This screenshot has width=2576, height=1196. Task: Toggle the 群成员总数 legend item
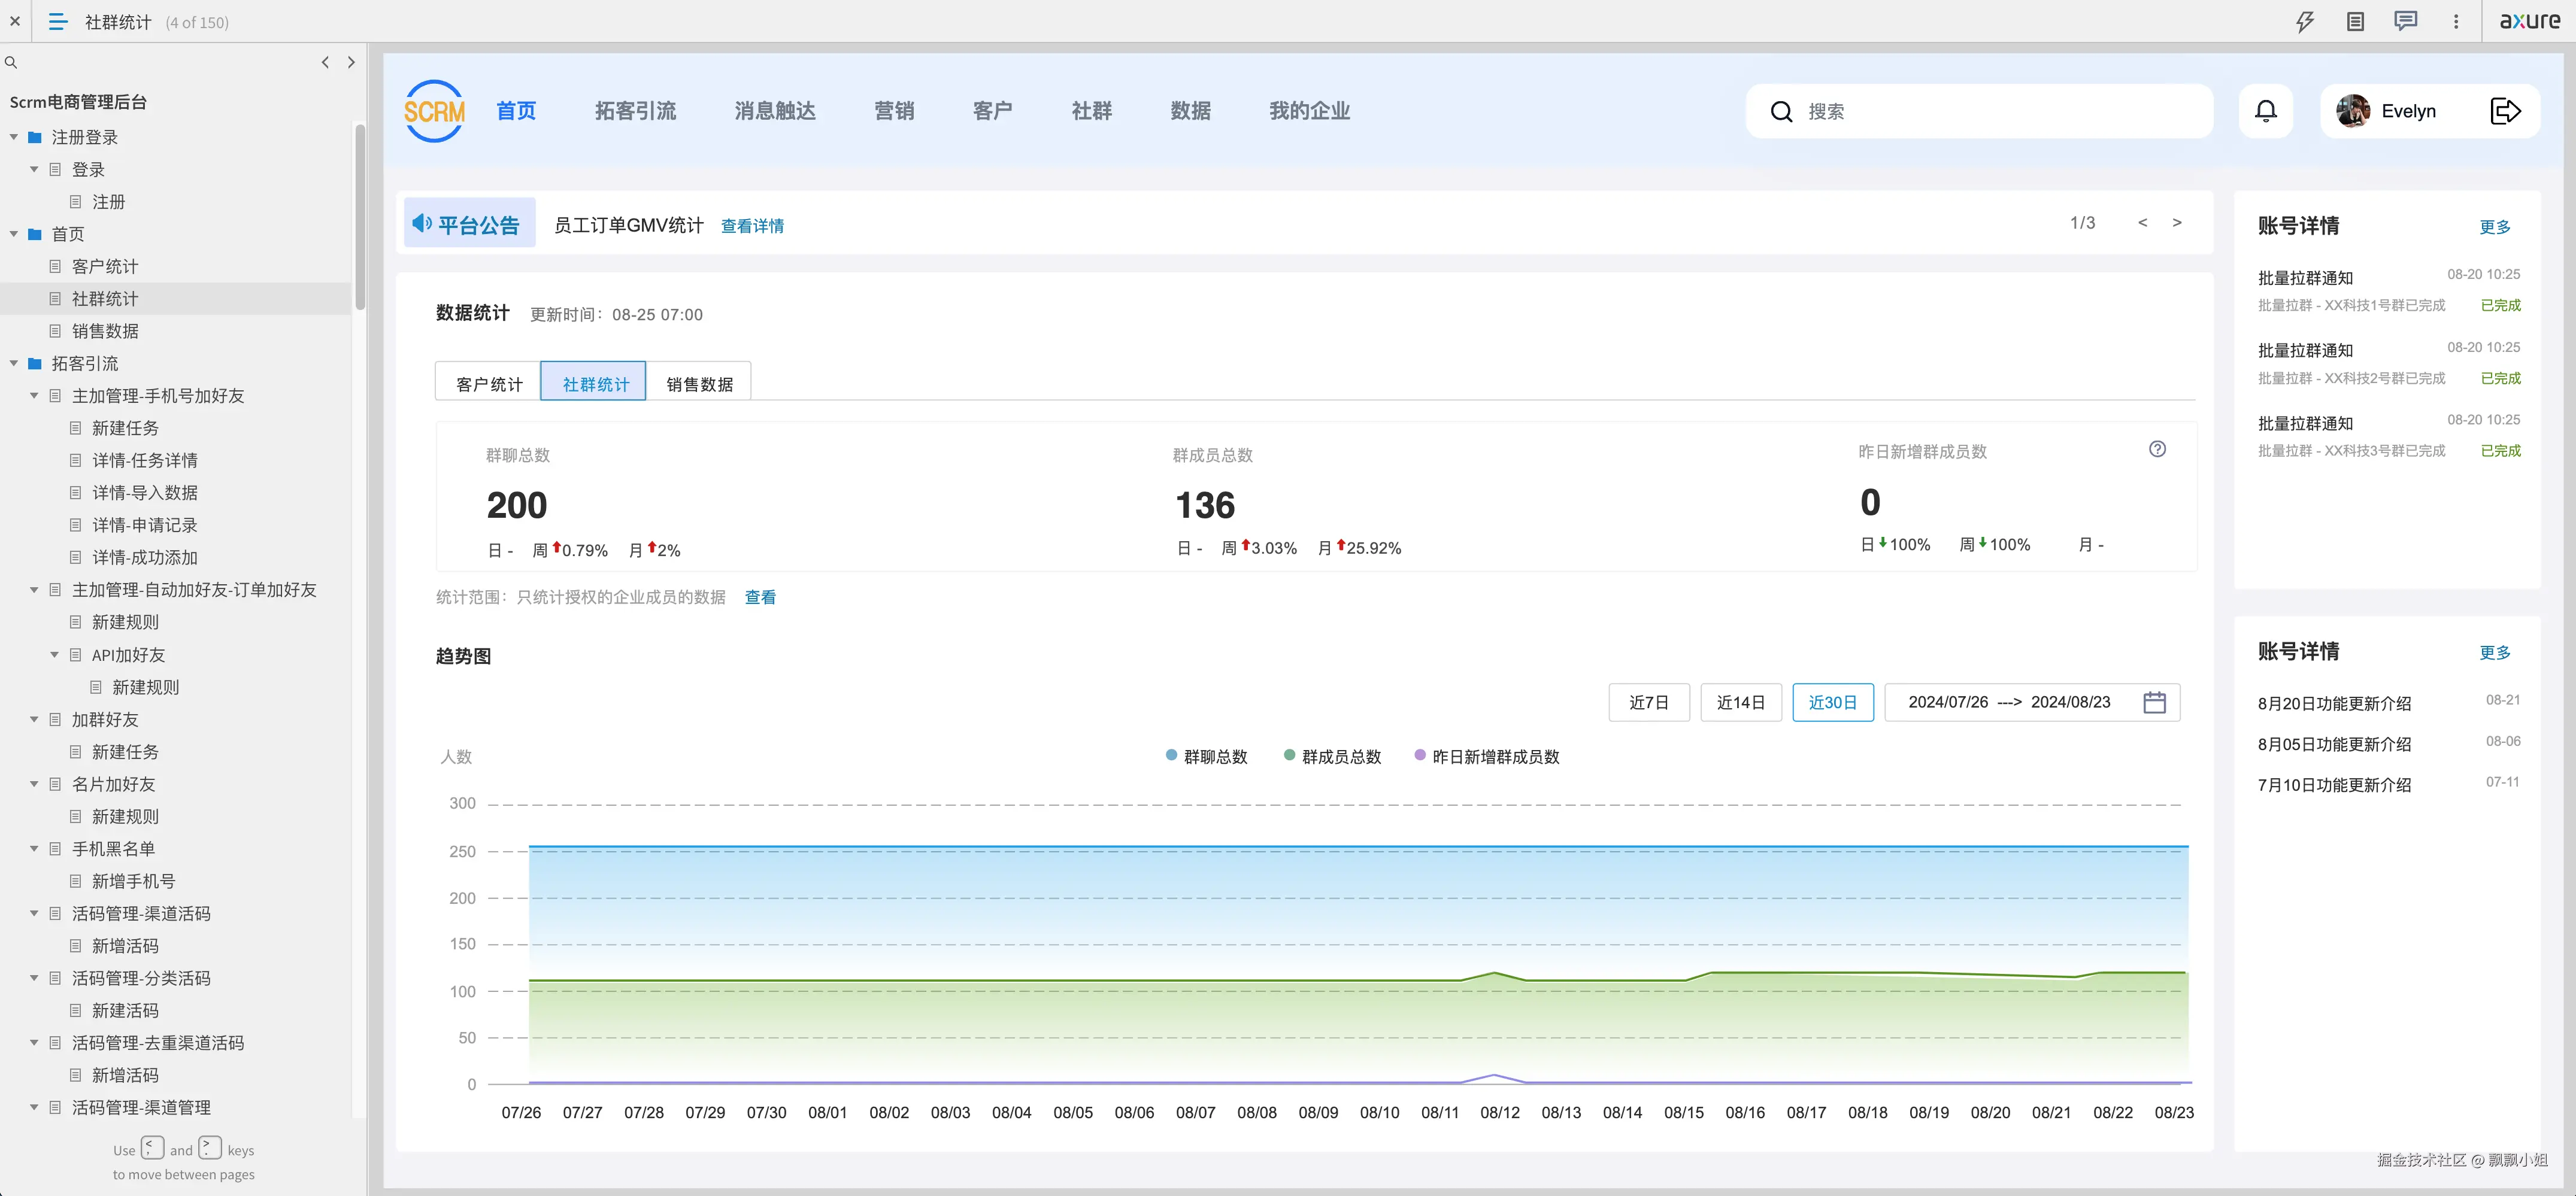tap(1333, 757)
